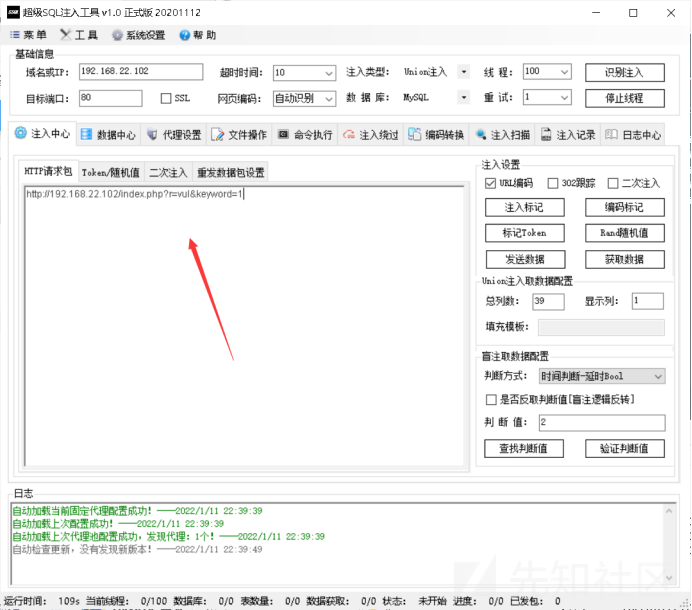The width and height of the screenshot is (692, 610).
Task: Click inside the HTTP request text area
Action: coord(244,326)
